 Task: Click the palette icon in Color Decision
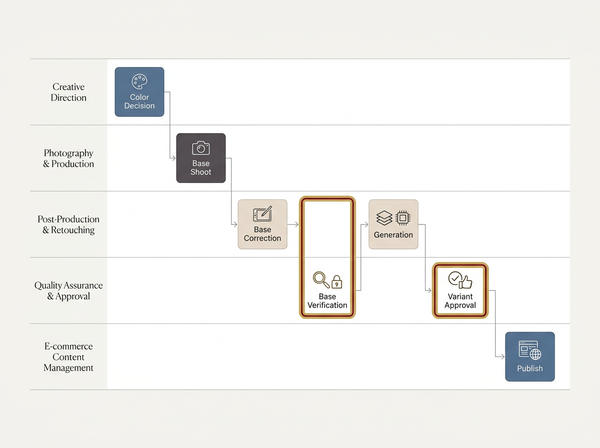click(139, 81)
